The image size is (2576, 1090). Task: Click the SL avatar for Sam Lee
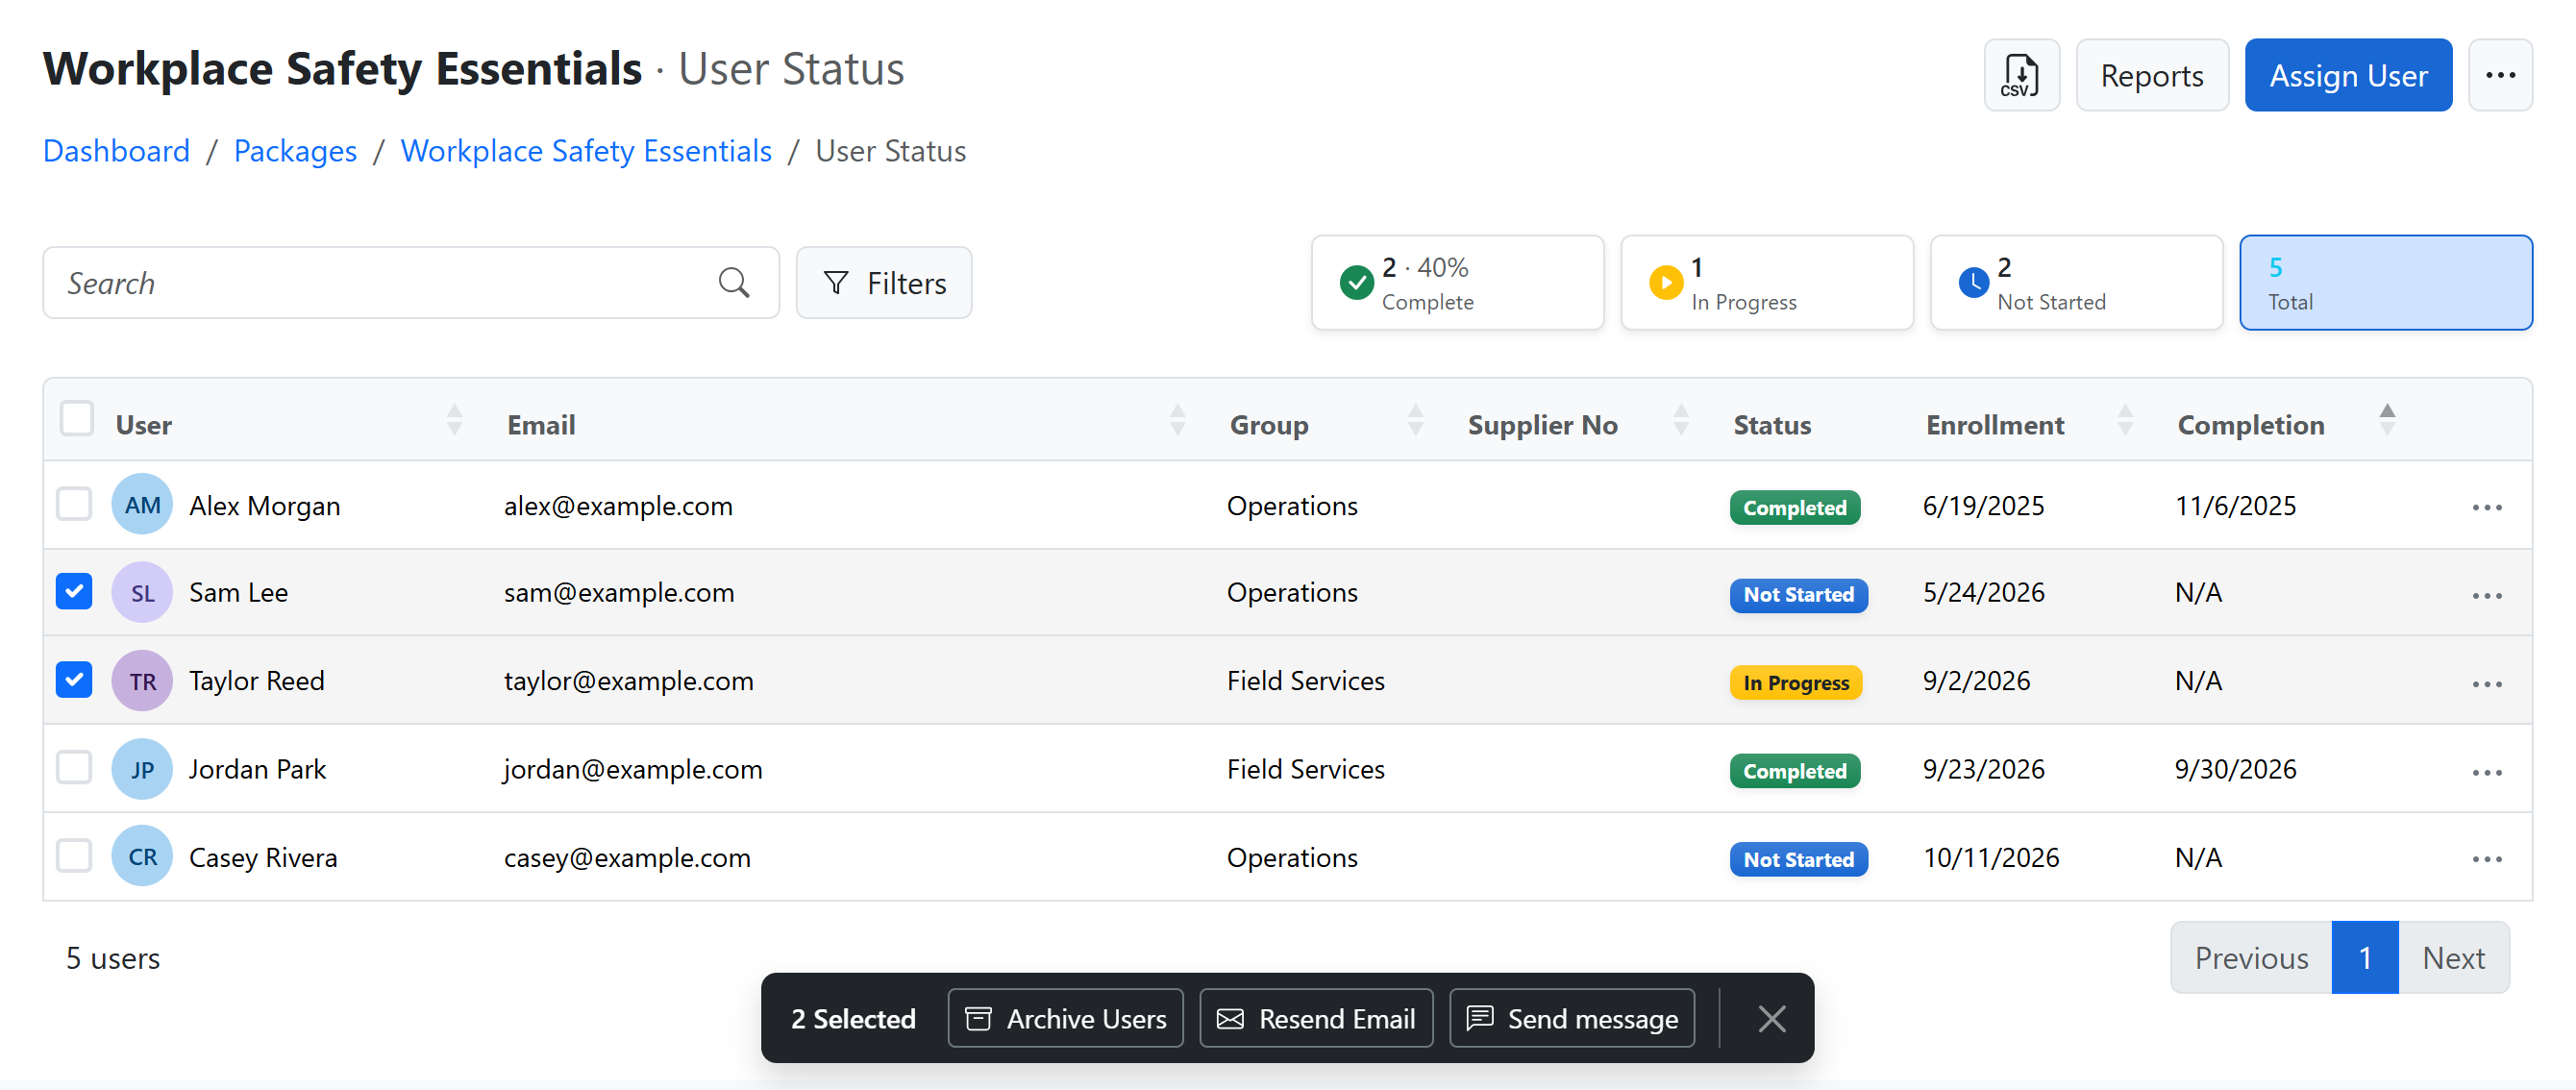[x=142, y=593]
